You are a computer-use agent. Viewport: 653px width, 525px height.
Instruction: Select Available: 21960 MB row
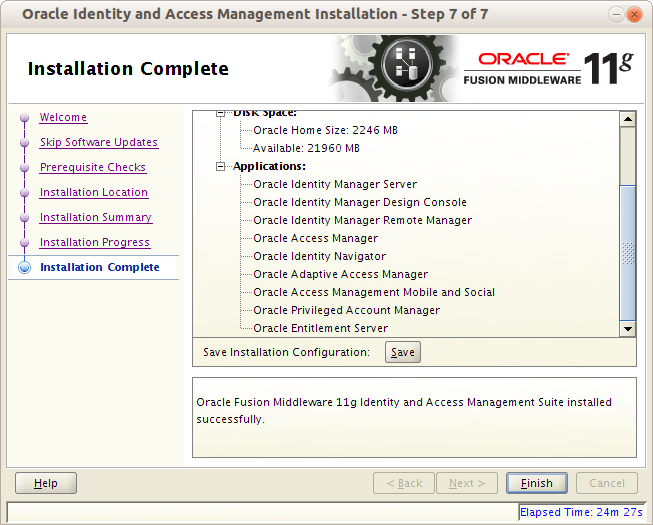(x=306, y=148)
